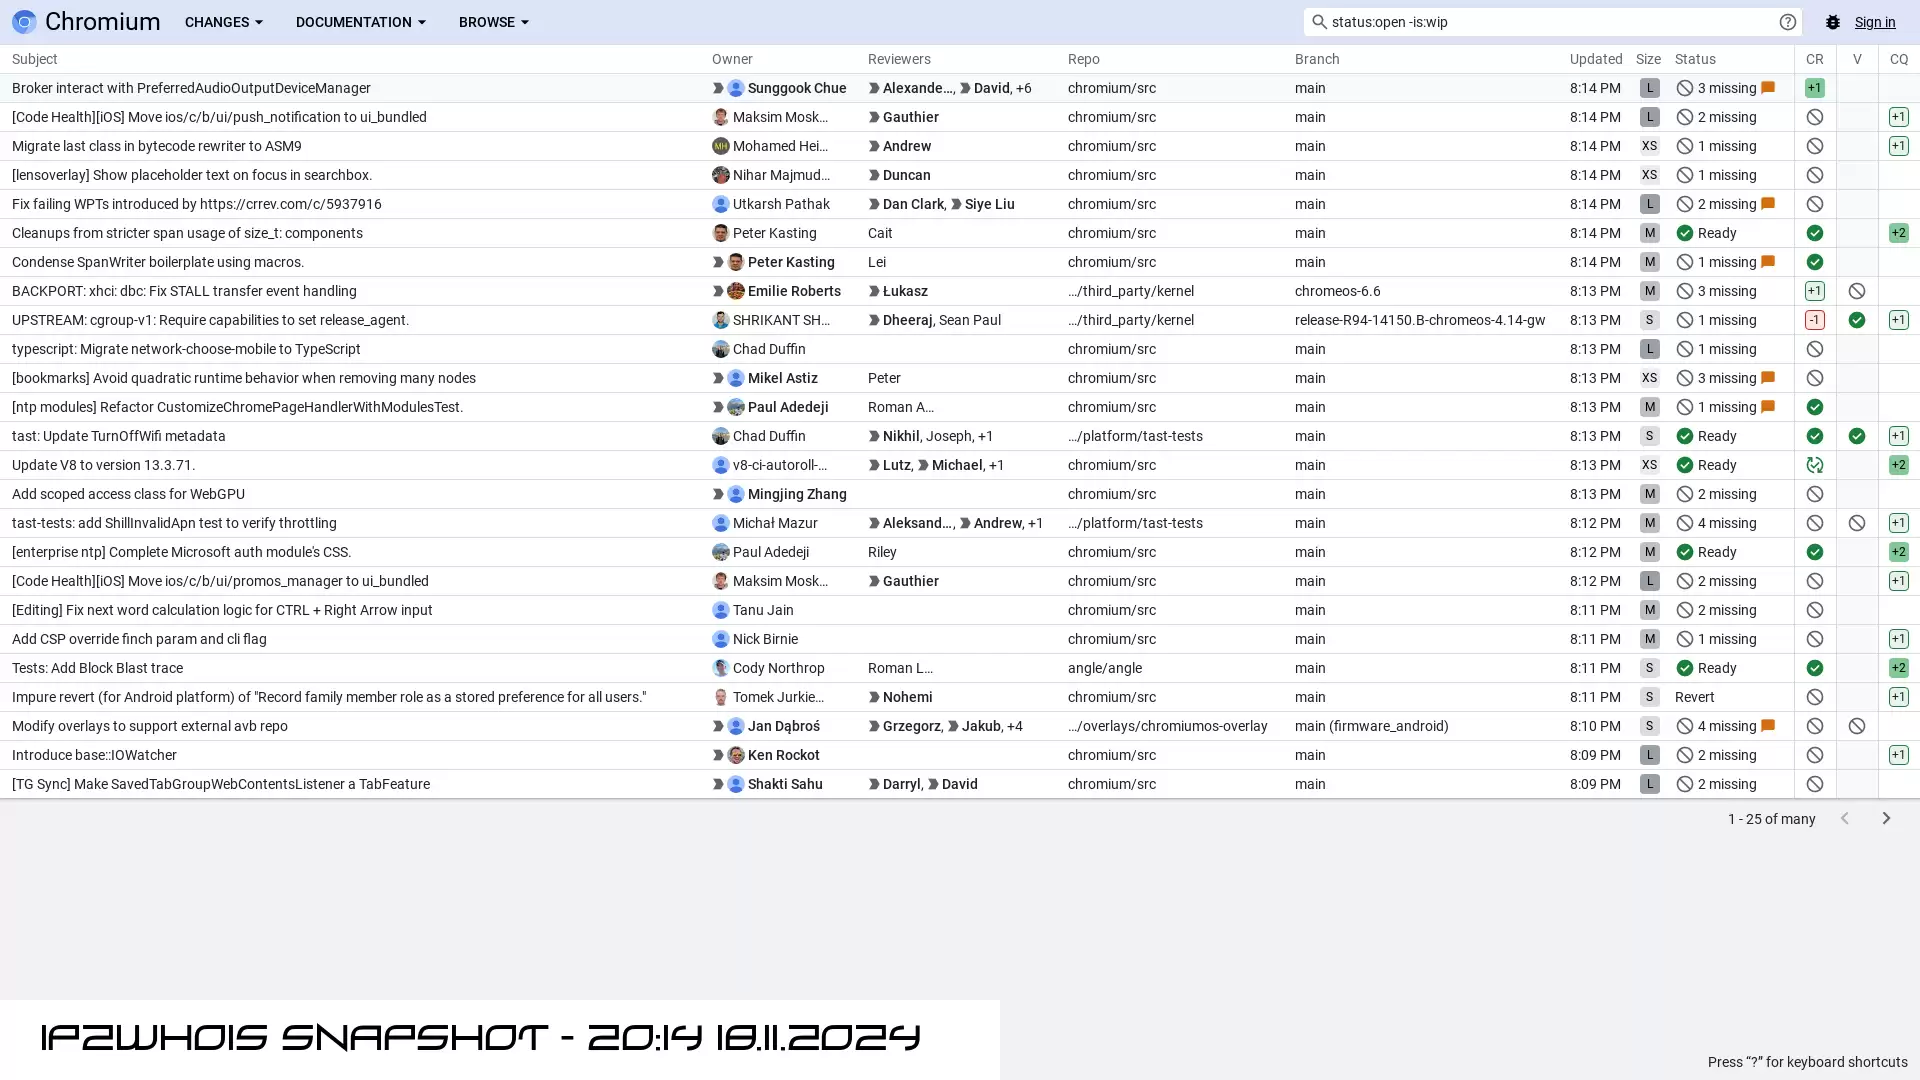
Task: Expand the BROWSE dropdown menu
Action: click(493, 21)
